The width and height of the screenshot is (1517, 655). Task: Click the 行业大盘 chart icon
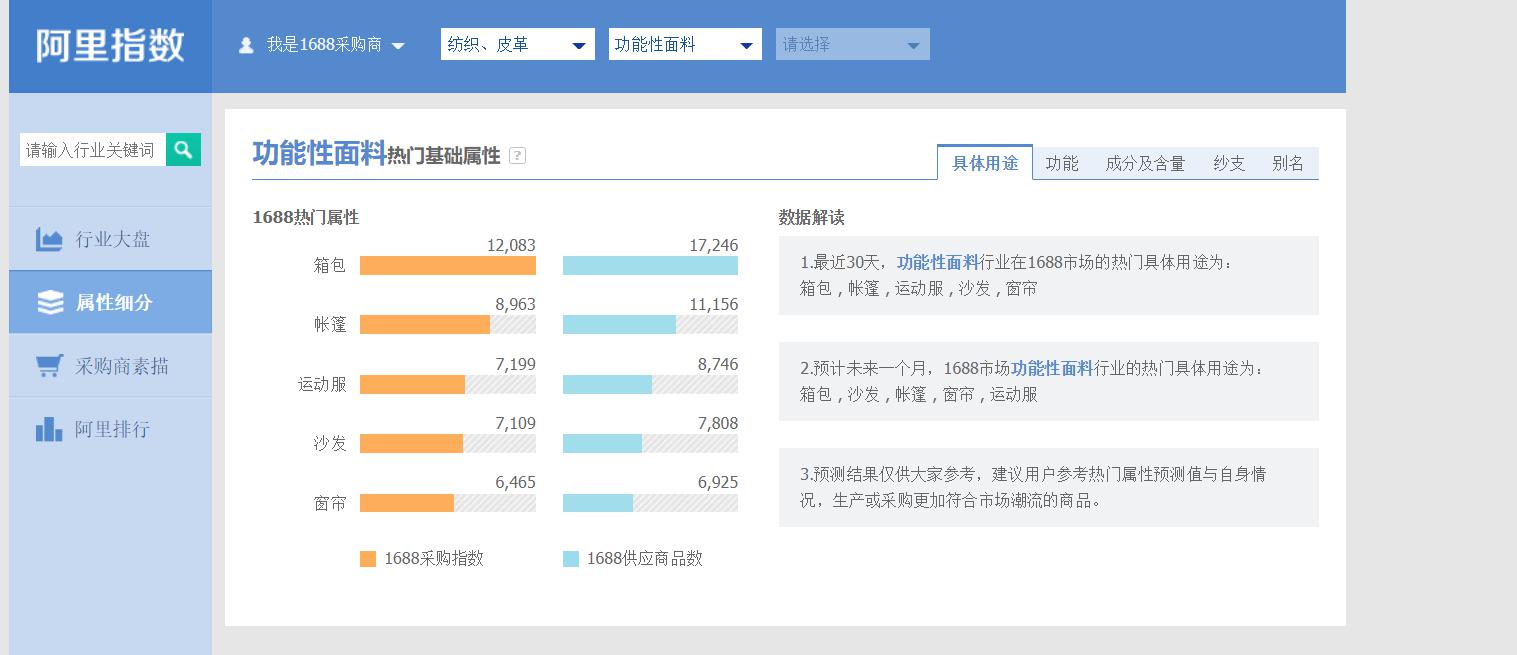pos(49,239)
